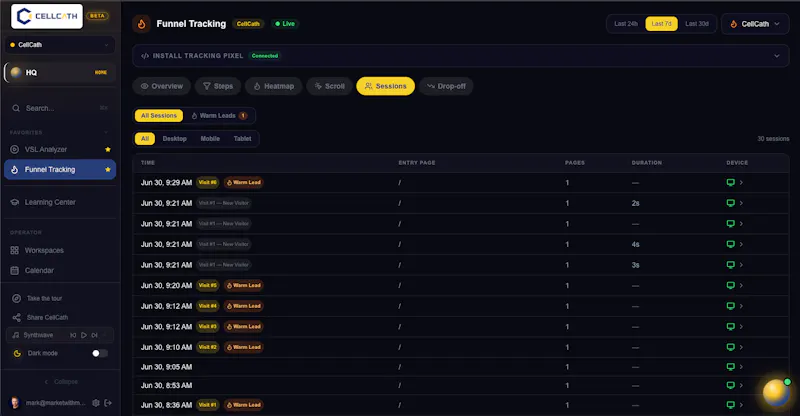Switch to the Overview tab
The image size is (800, 416).
pyautogui.click(x=162, y=86)
